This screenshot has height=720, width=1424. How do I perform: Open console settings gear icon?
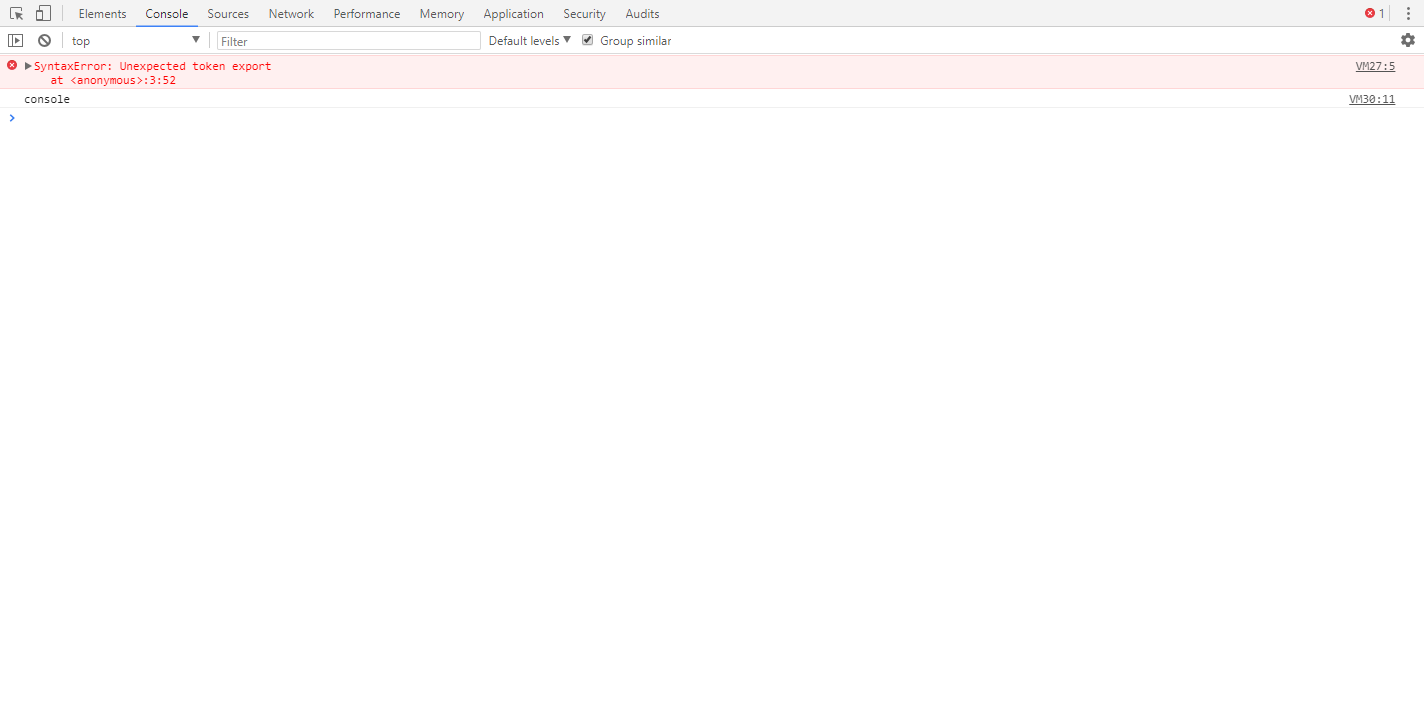click(x=1408, y=40)
